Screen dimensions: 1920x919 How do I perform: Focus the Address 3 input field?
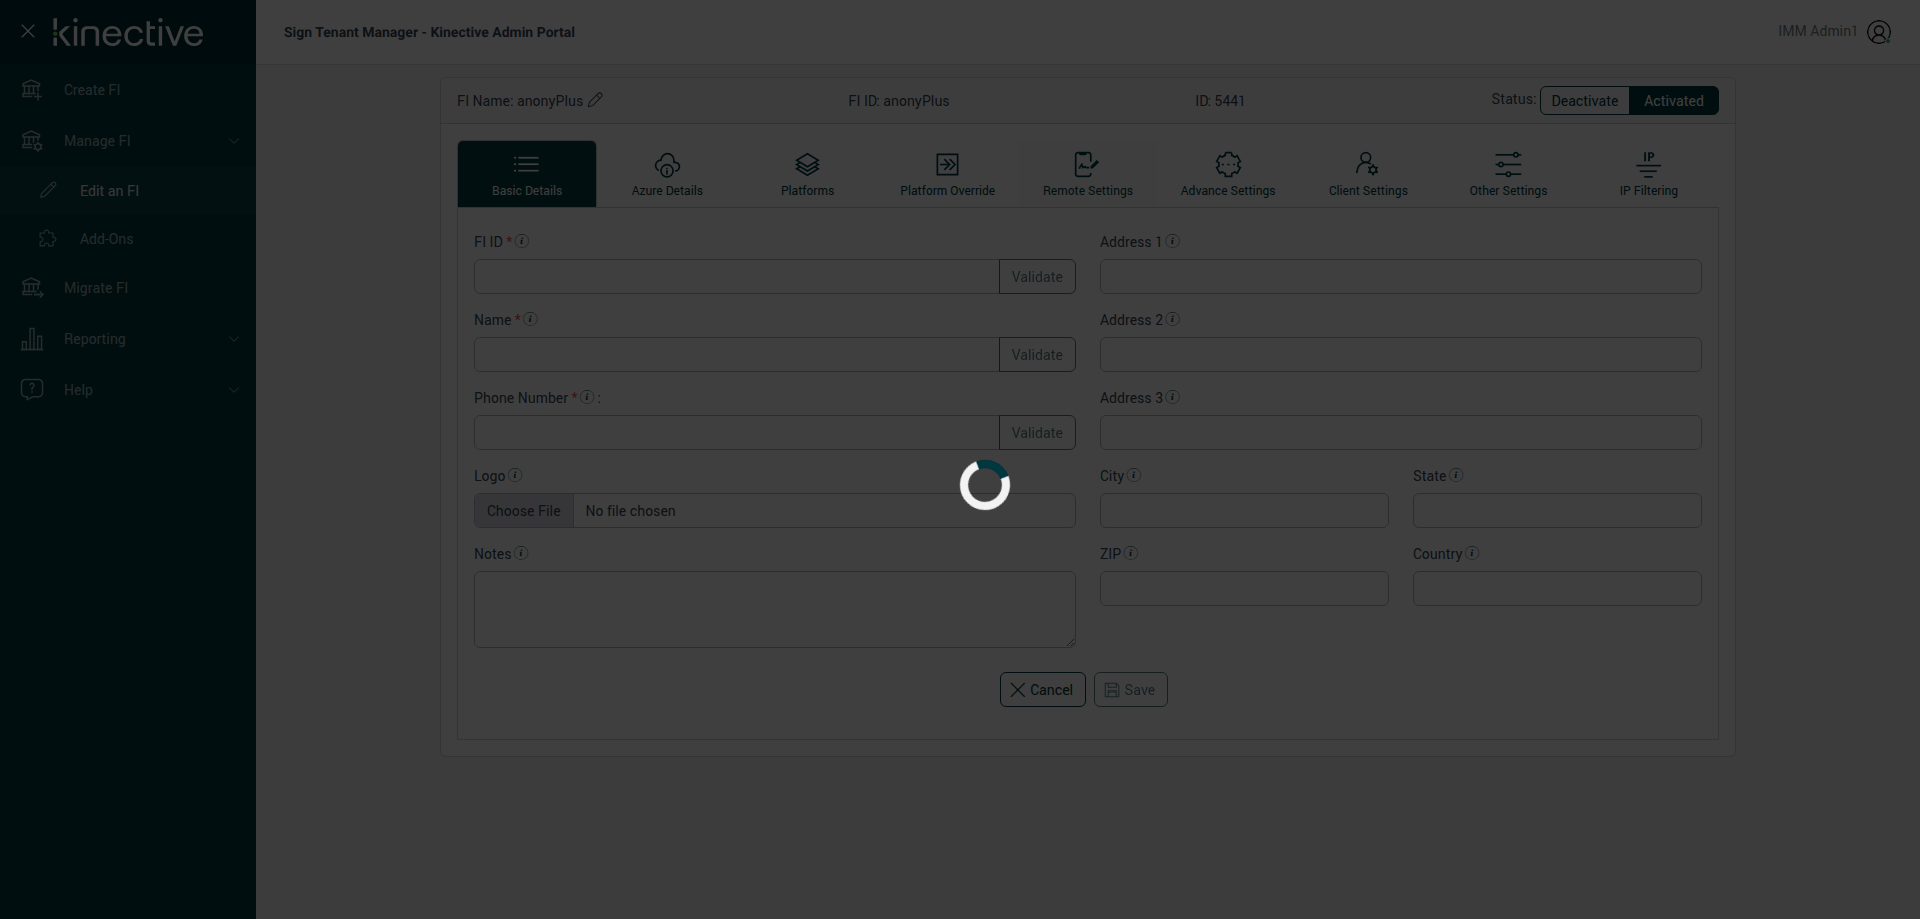coord(1401,433)
